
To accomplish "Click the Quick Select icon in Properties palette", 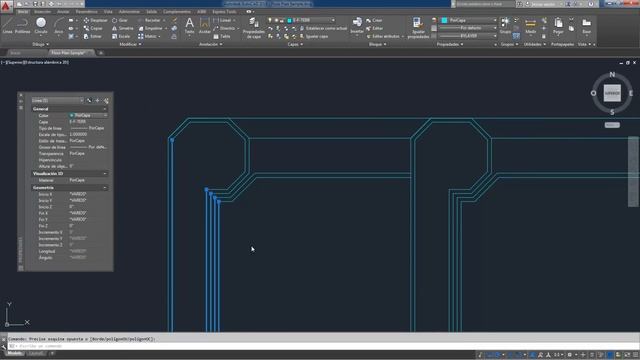I will pyautogui.click(x=106, y=100).
